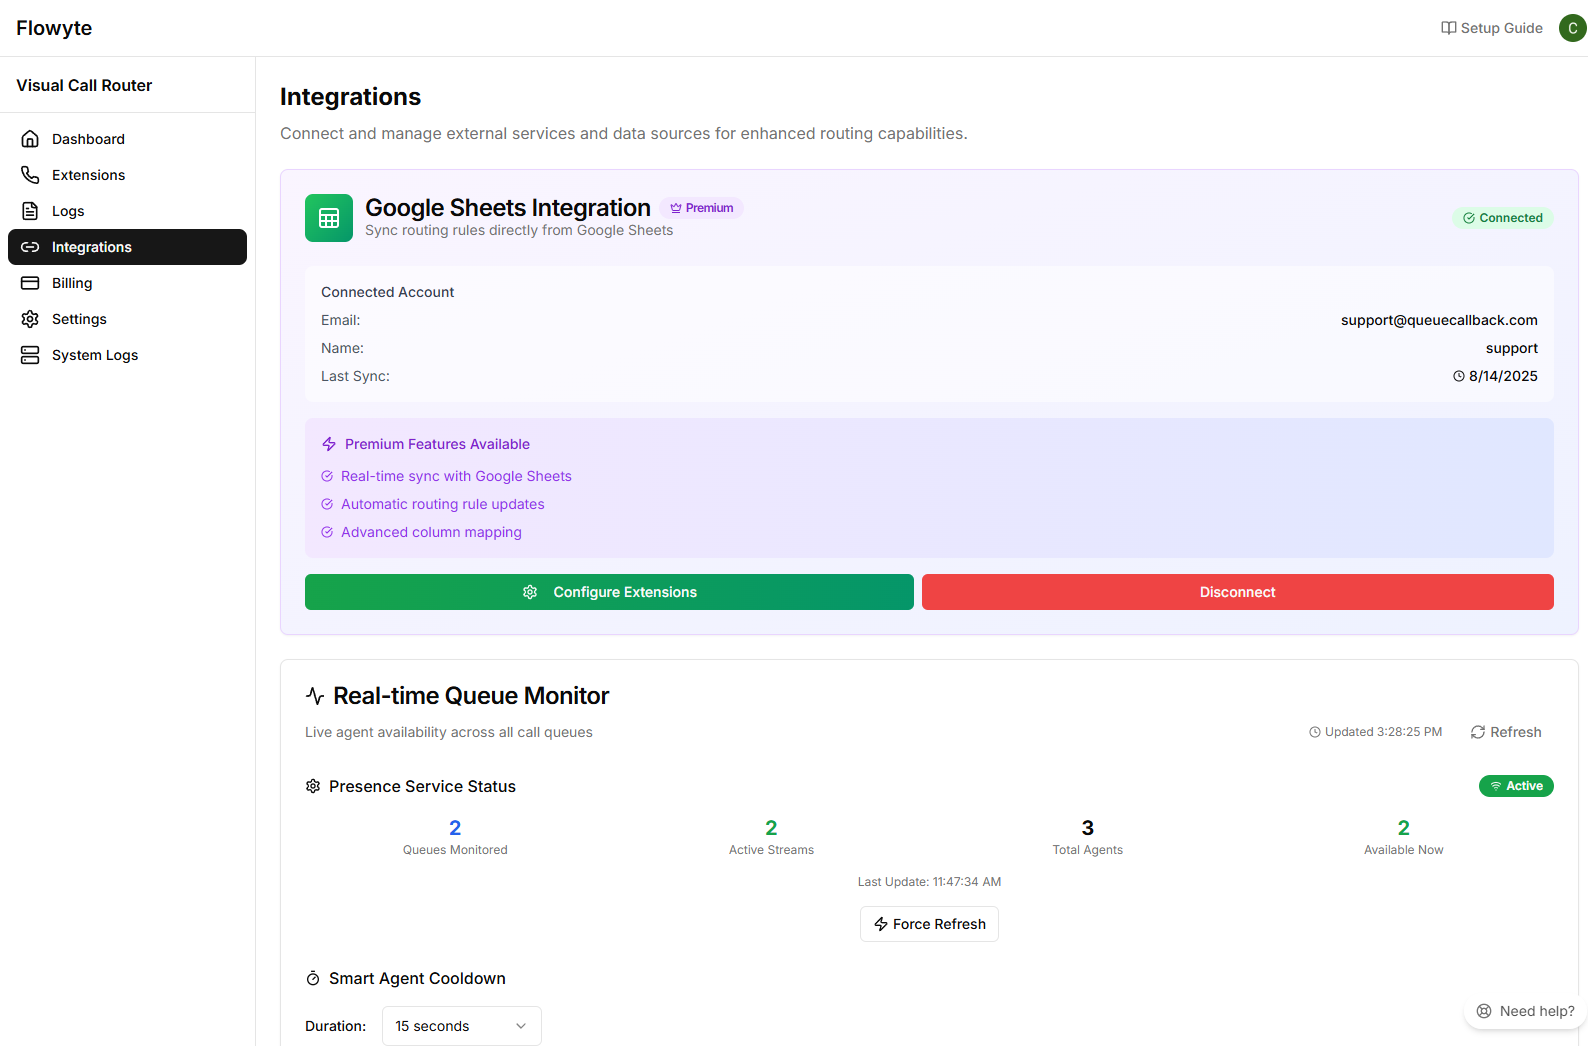Click the Real-time Queue Monitor pulse icon
Screen dimensions: 1588x1046
click(x=315, y=696)
